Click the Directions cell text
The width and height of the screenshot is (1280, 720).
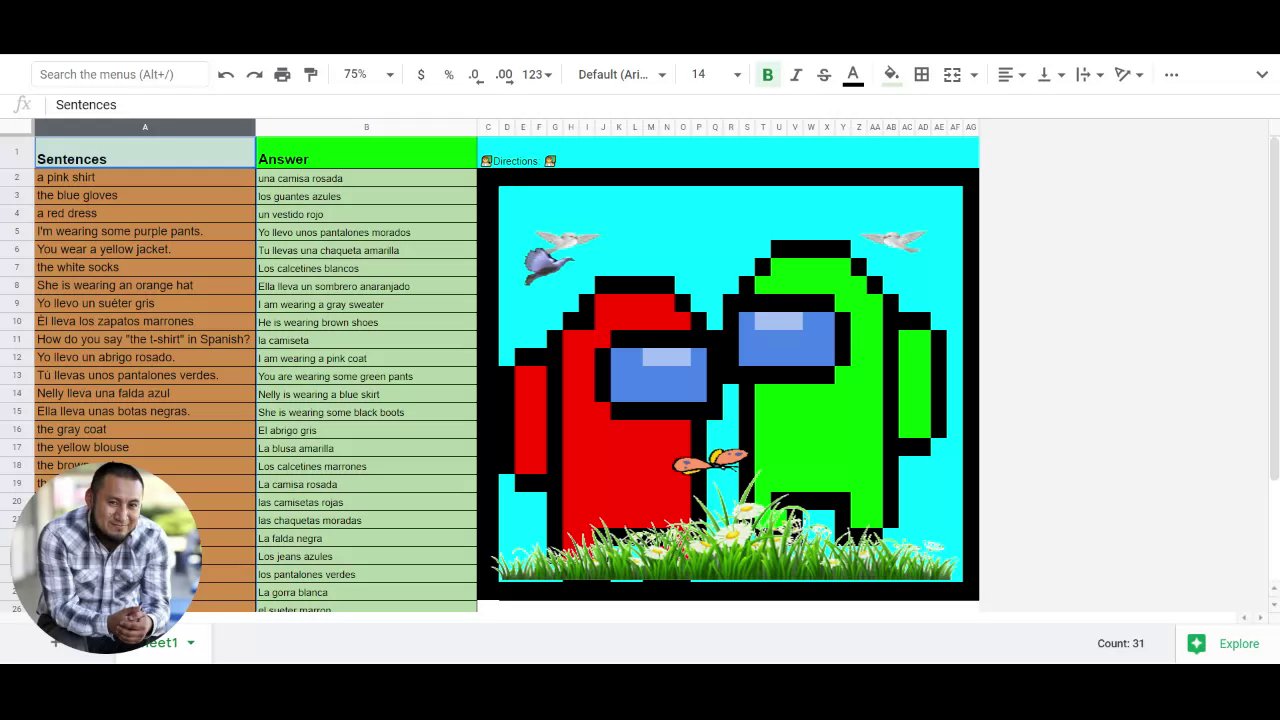coord(515,161)
